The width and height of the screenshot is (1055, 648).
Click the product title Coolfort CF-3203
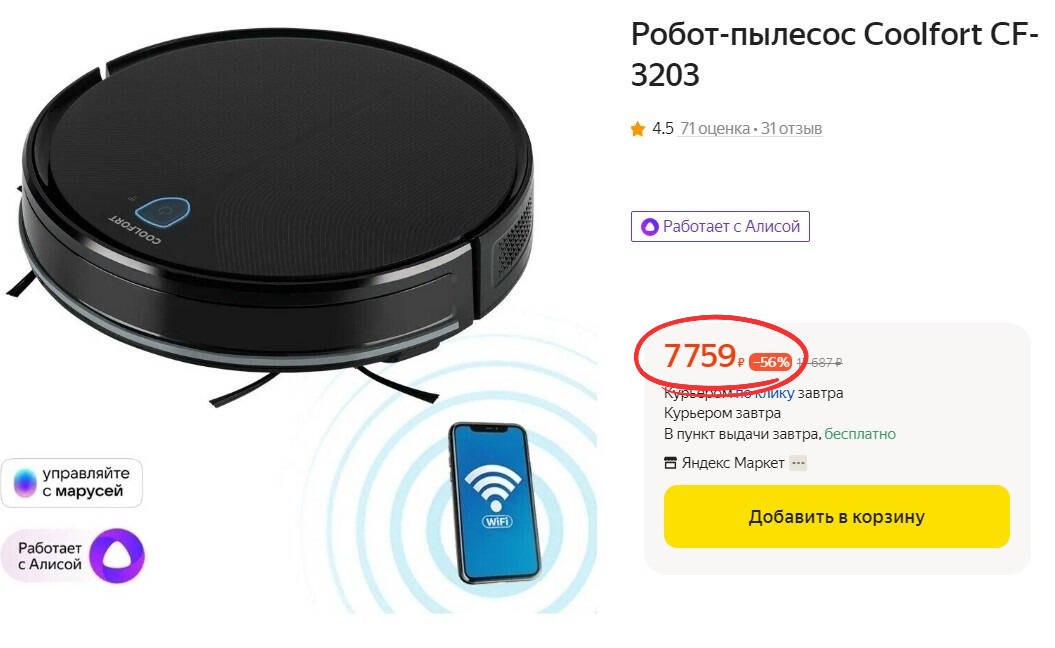[834, 54]
